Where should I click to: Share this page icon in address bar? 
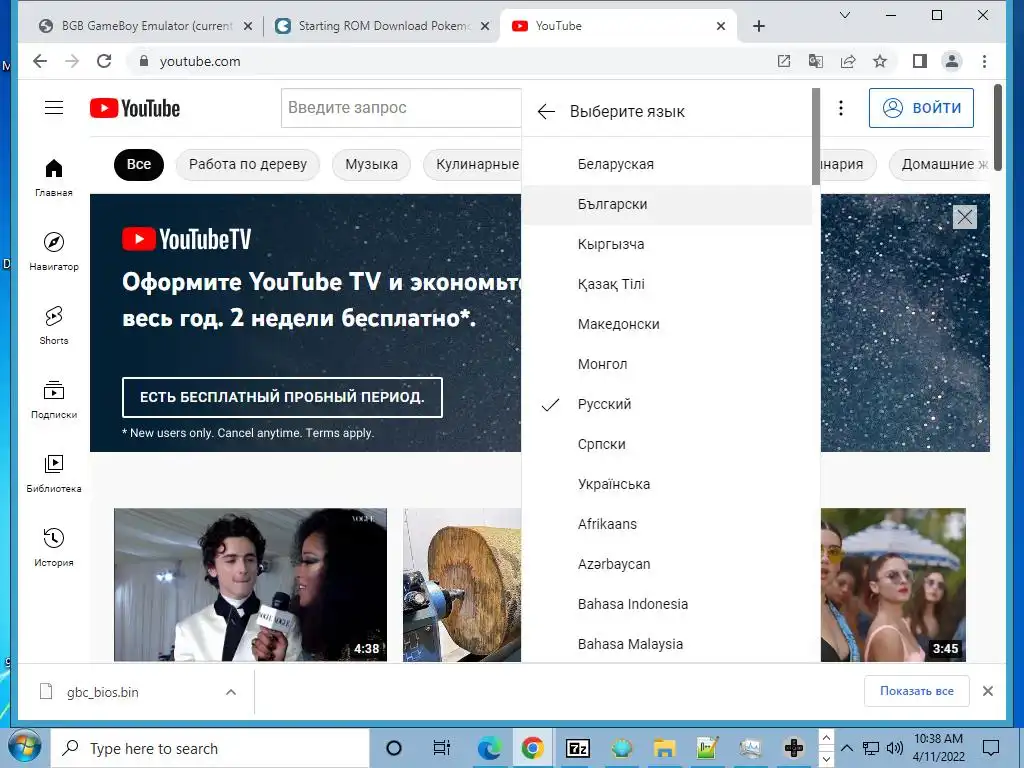[x=848, y=61]
